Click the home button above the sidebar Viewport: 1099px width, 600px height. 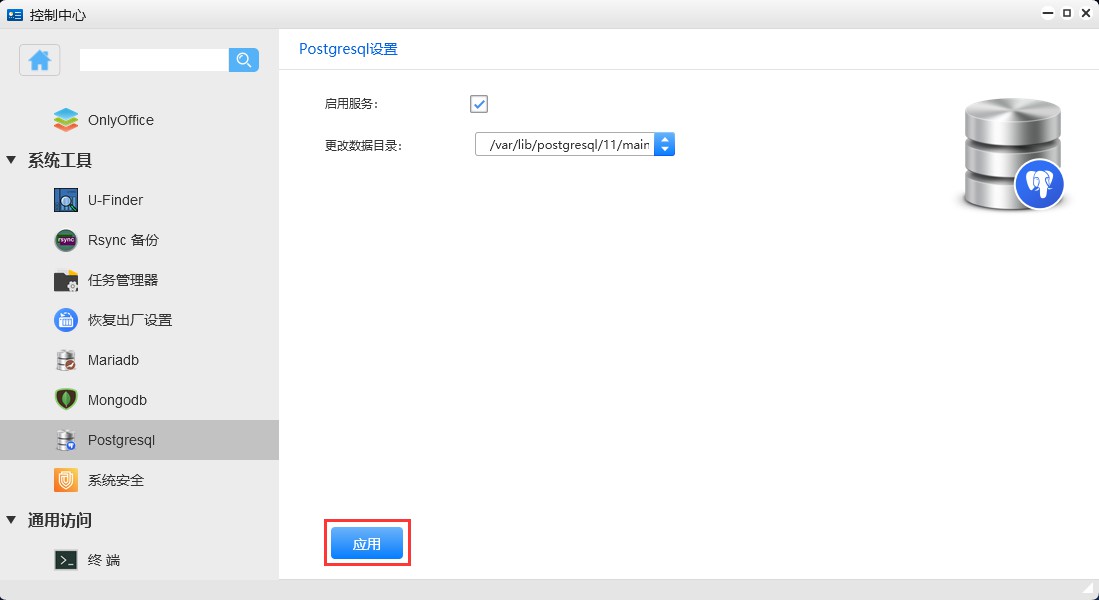(x=38, y=60)
